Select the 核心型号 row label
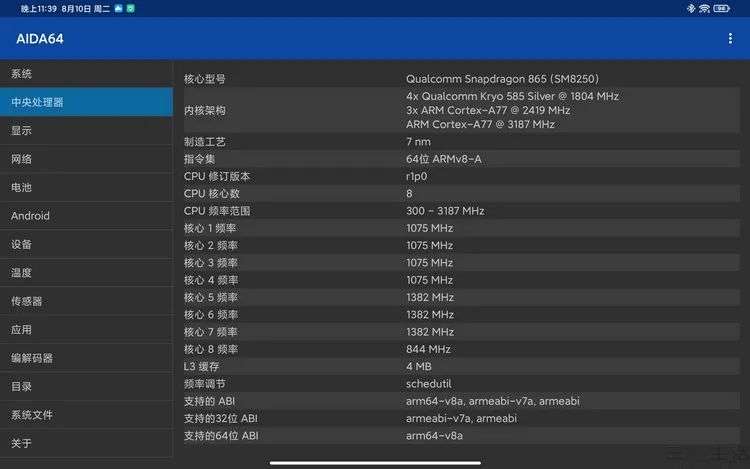The width and height of the screenshot is (750, 469). click(204, 79)
